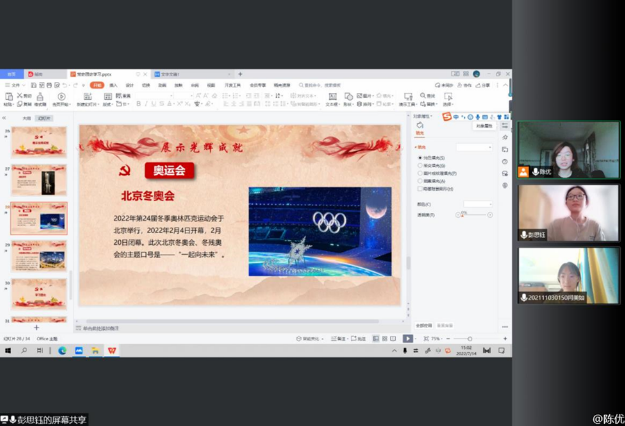
Task: Select the solid fill radio option
Action: pos(420,158)
